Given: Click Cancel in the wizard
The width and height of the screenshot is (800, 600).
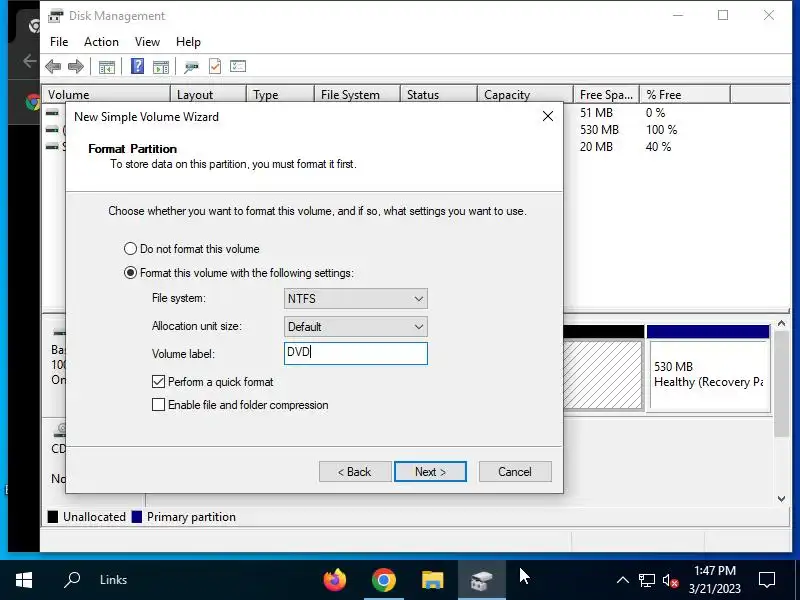Looking at the screenshot, I should pyautogui.click(x=515, y=471).
